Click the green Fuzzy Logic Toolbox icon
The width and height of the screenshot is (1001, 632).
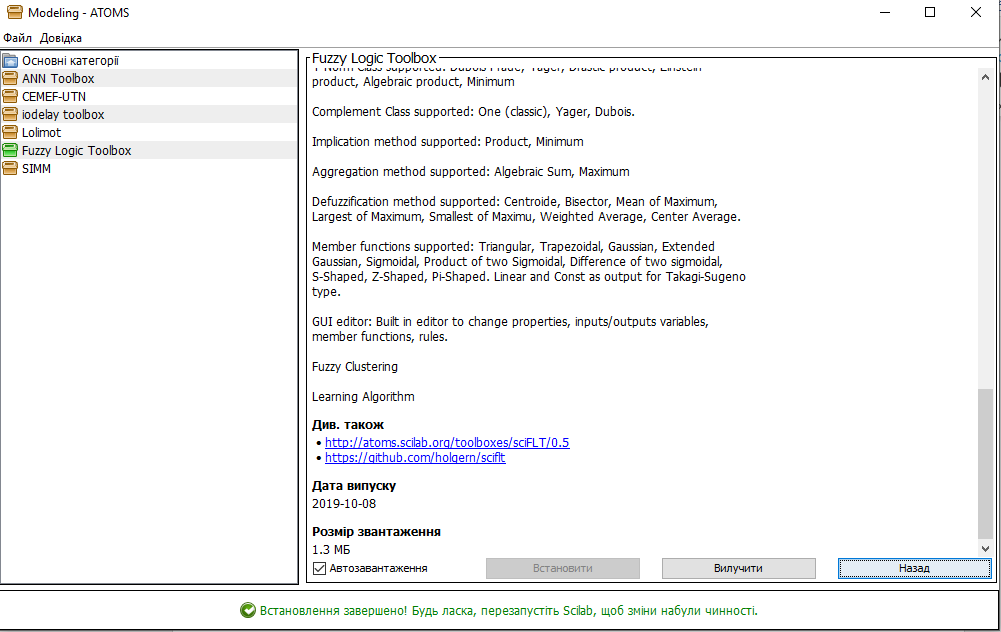10,151
